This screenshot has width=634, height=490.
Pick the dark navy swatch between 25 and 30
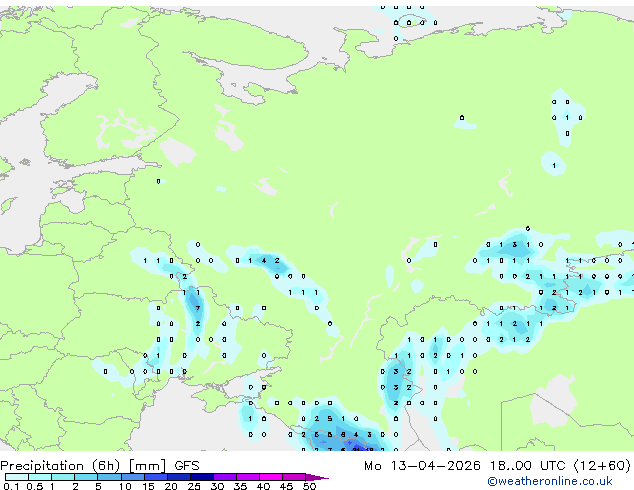click(x=202, y=477)
